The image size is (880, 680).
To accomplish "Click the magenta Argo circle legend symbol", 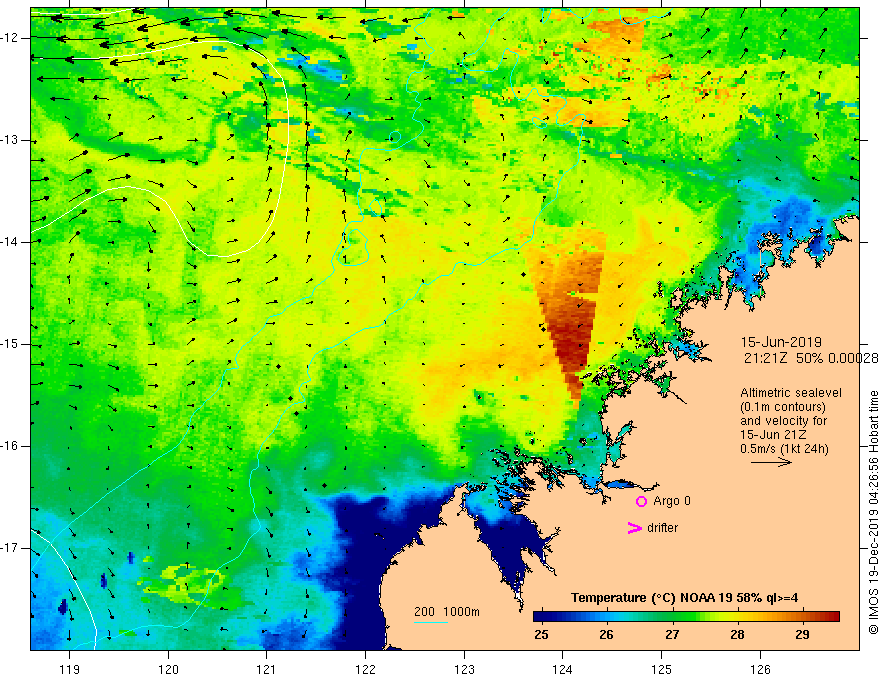I will (641, 501).
